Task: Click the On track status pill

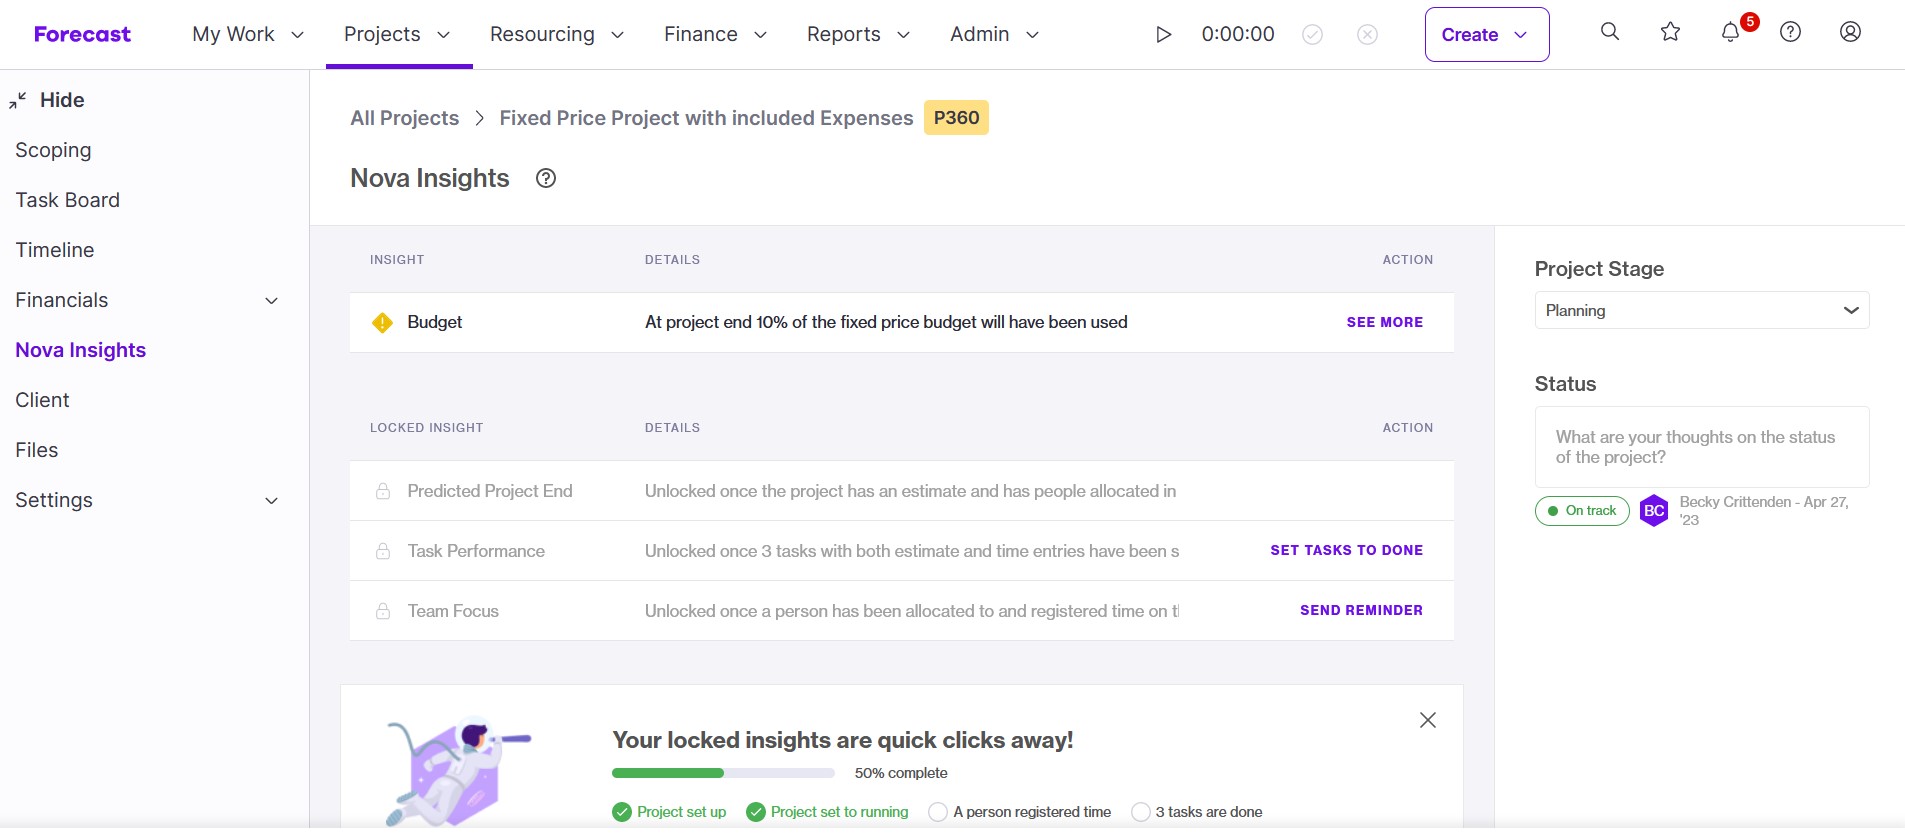Action: tap(1582, 511)
